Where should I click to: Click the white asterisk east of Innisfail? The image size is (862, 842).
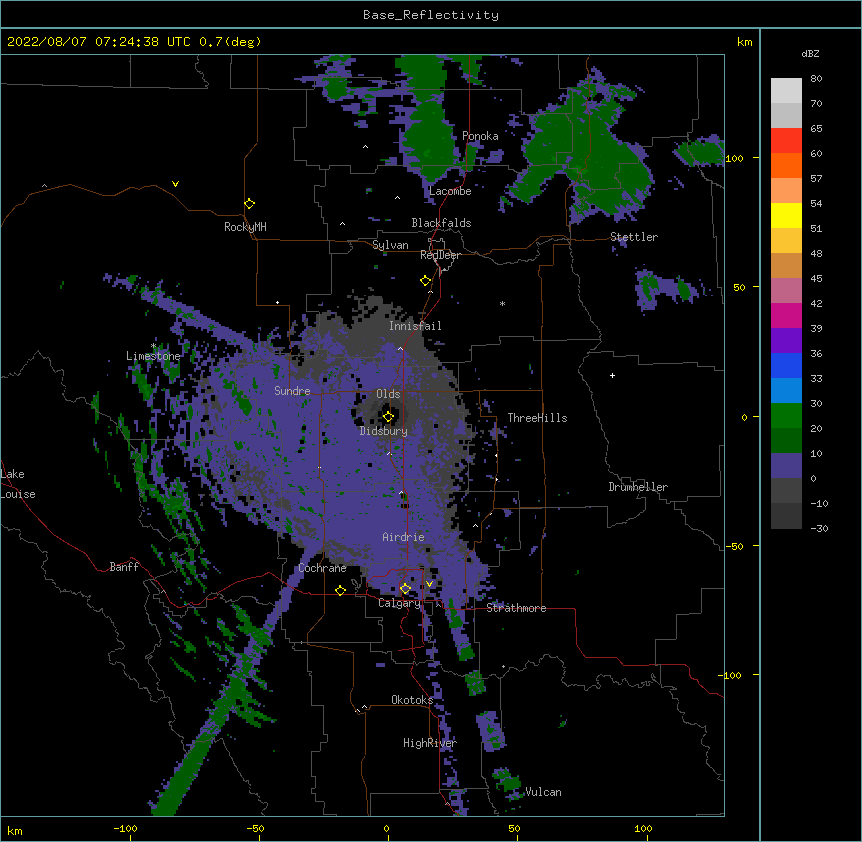[x=502, y=303]
